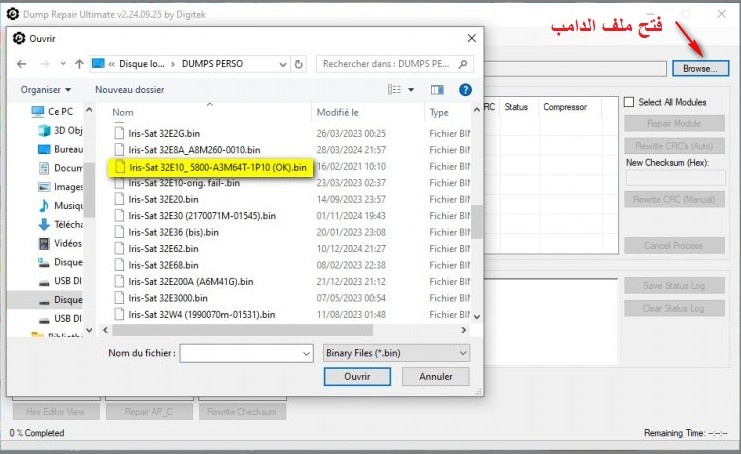Open the Bureau folder in sidebar
The height and width of the screenshot is (454, 741).
click(x=60, y=149)
